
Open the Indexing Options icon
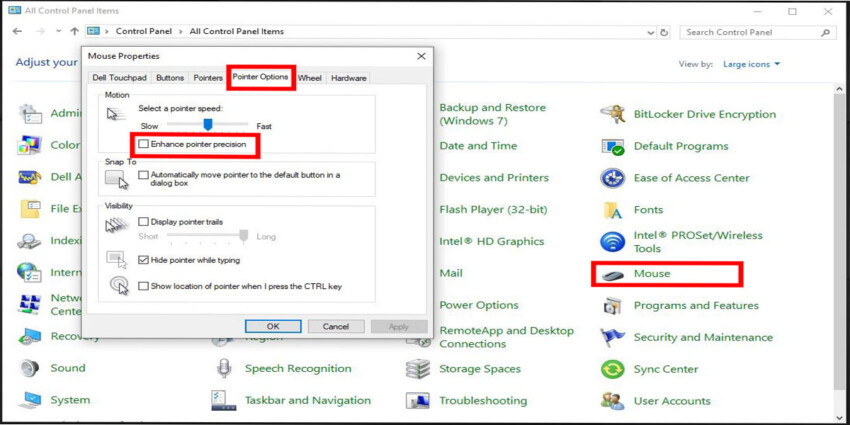coord(29,241)
